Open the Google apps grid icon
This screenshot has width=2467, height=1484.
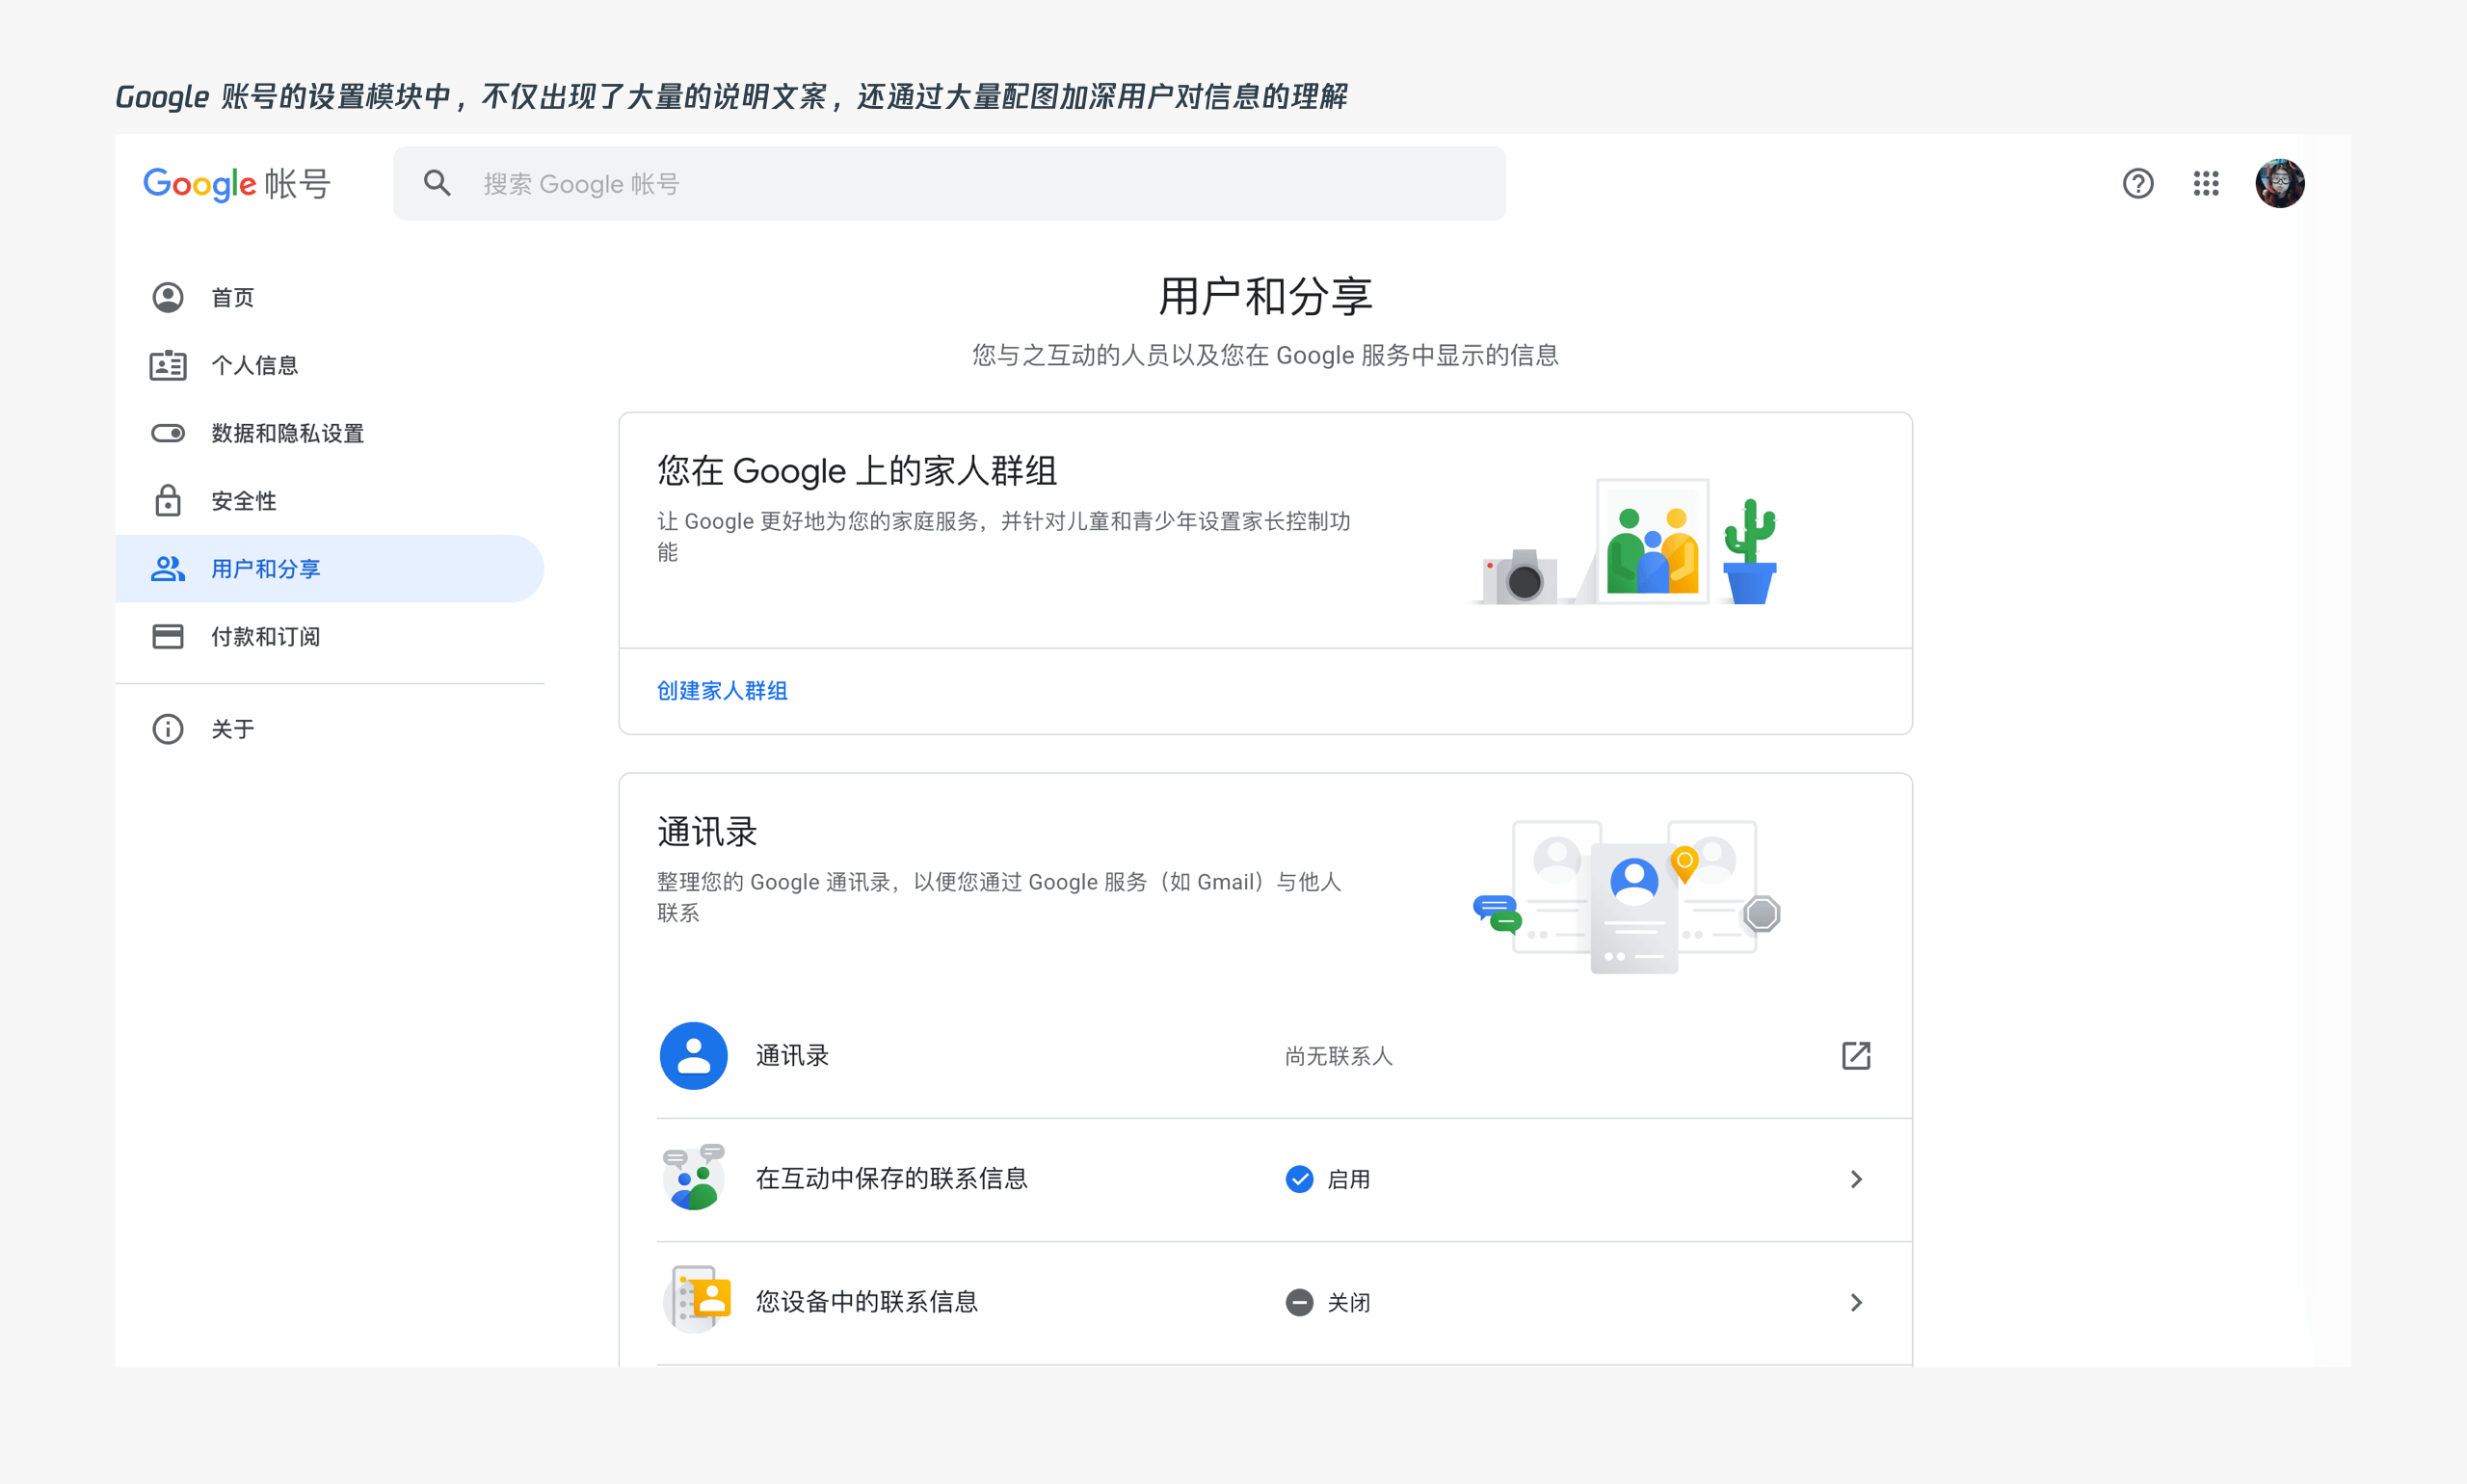tap(2205, 184)
